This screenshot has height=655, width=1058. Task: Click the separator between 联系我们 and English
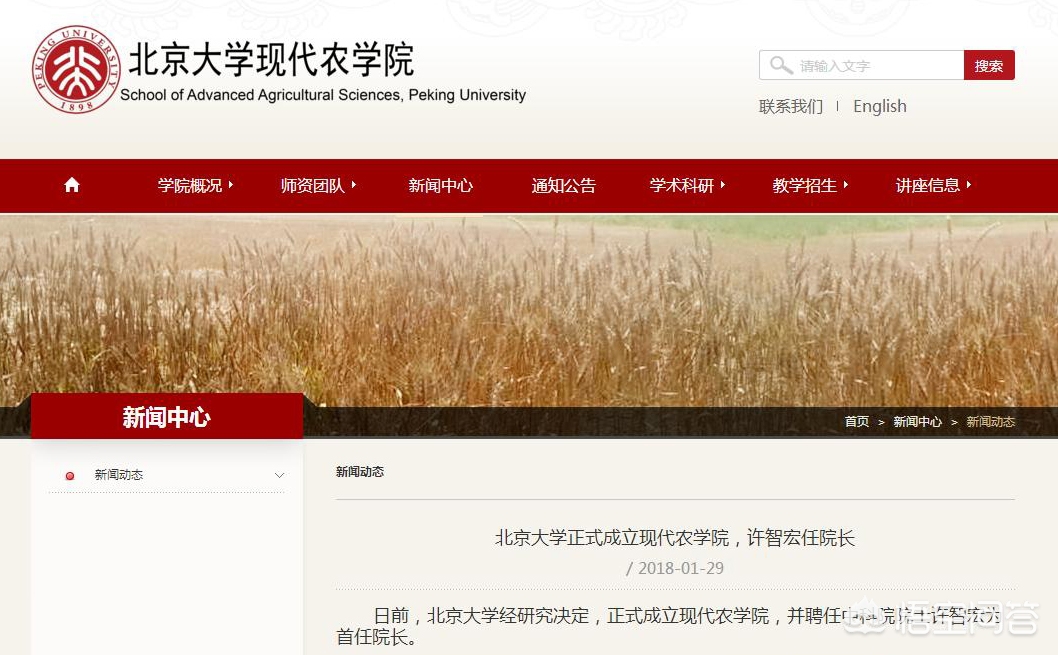tap(836, 106)
